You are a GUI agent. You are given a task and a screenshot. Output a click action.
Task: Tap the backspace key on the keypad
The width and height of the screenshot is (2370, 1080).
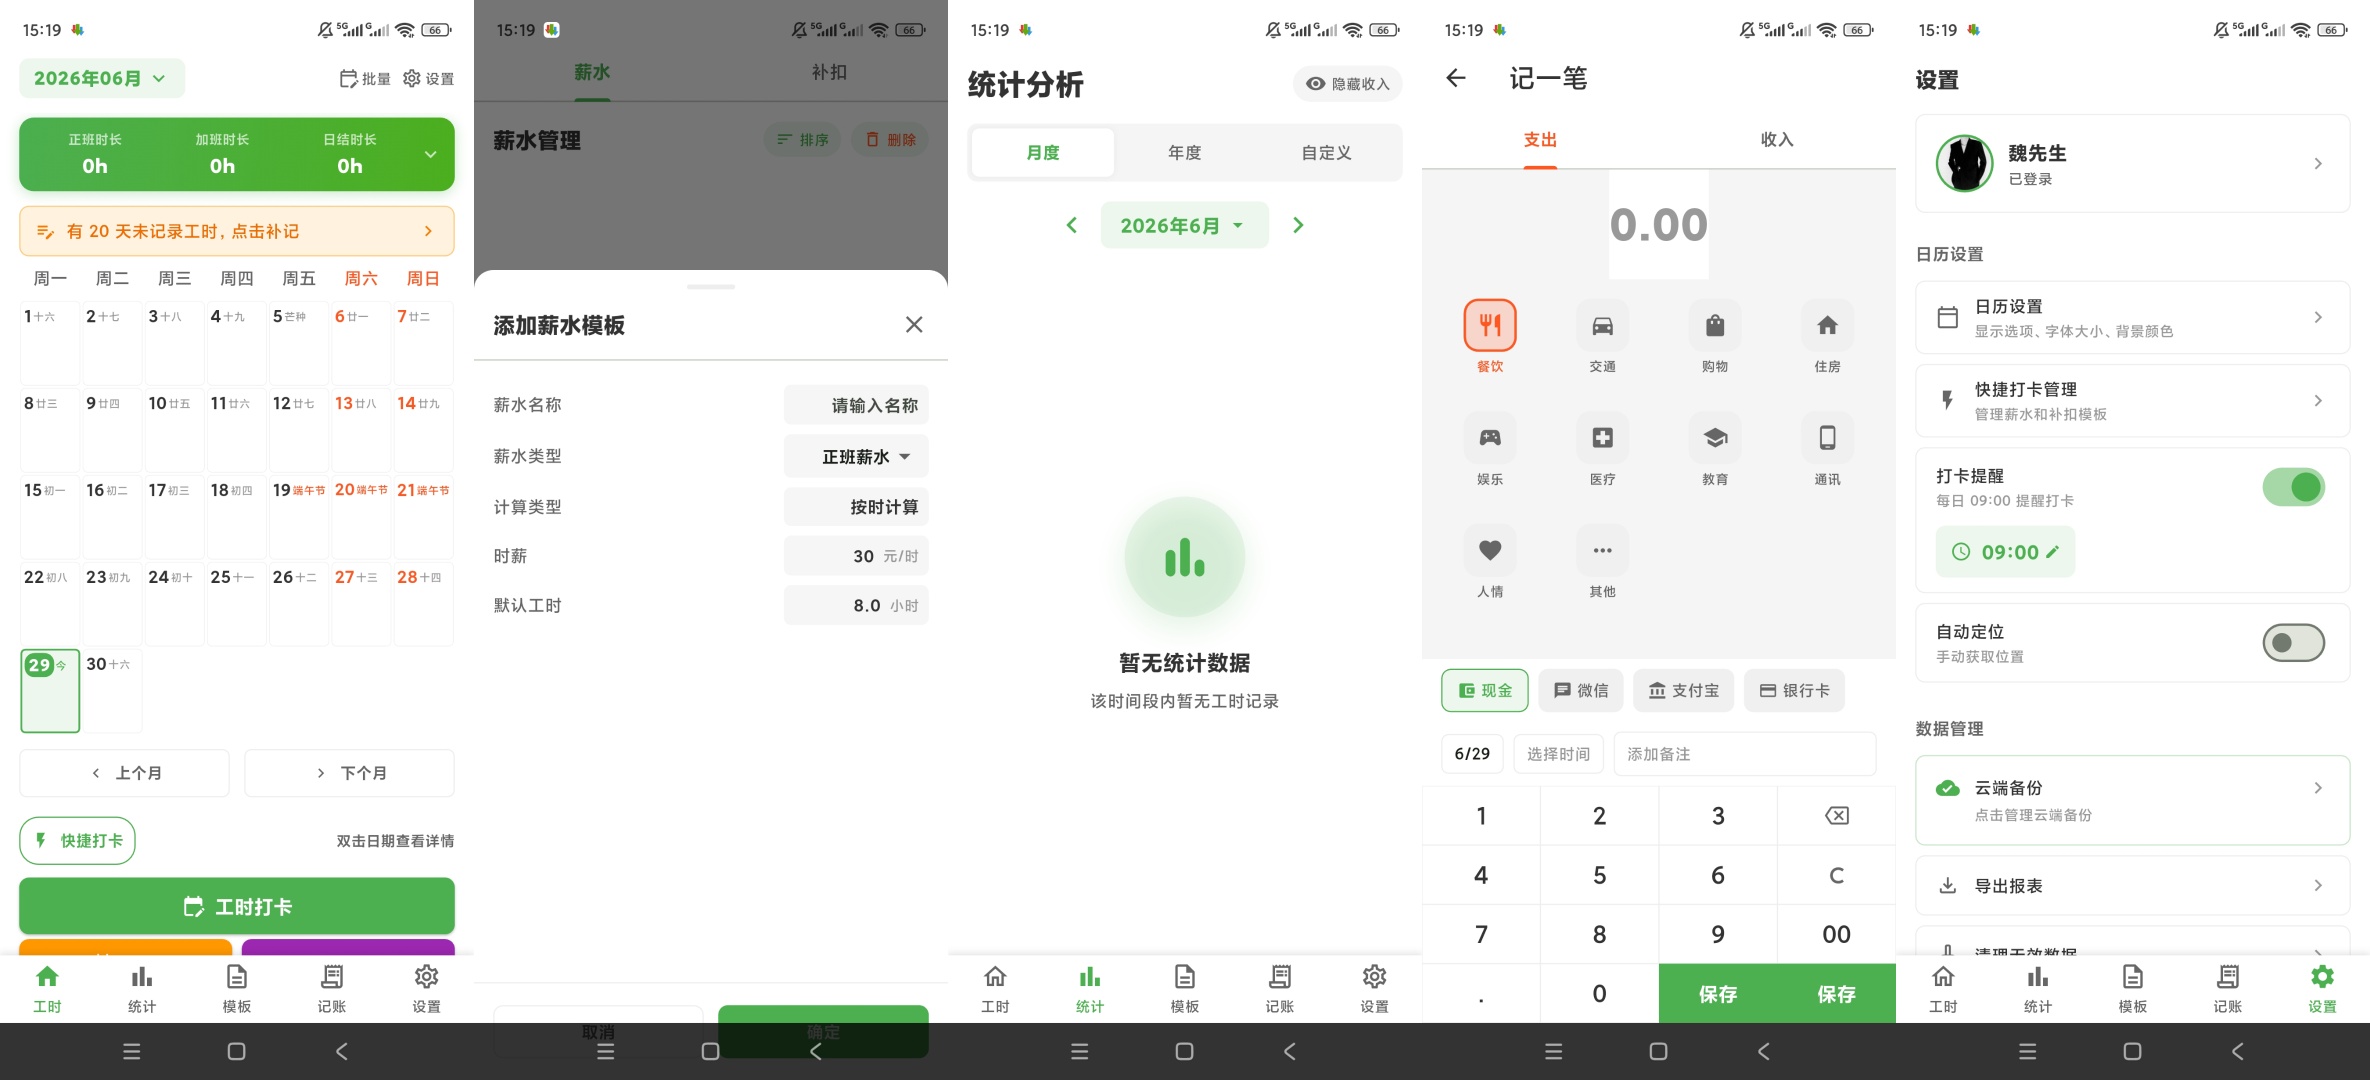1837,816
